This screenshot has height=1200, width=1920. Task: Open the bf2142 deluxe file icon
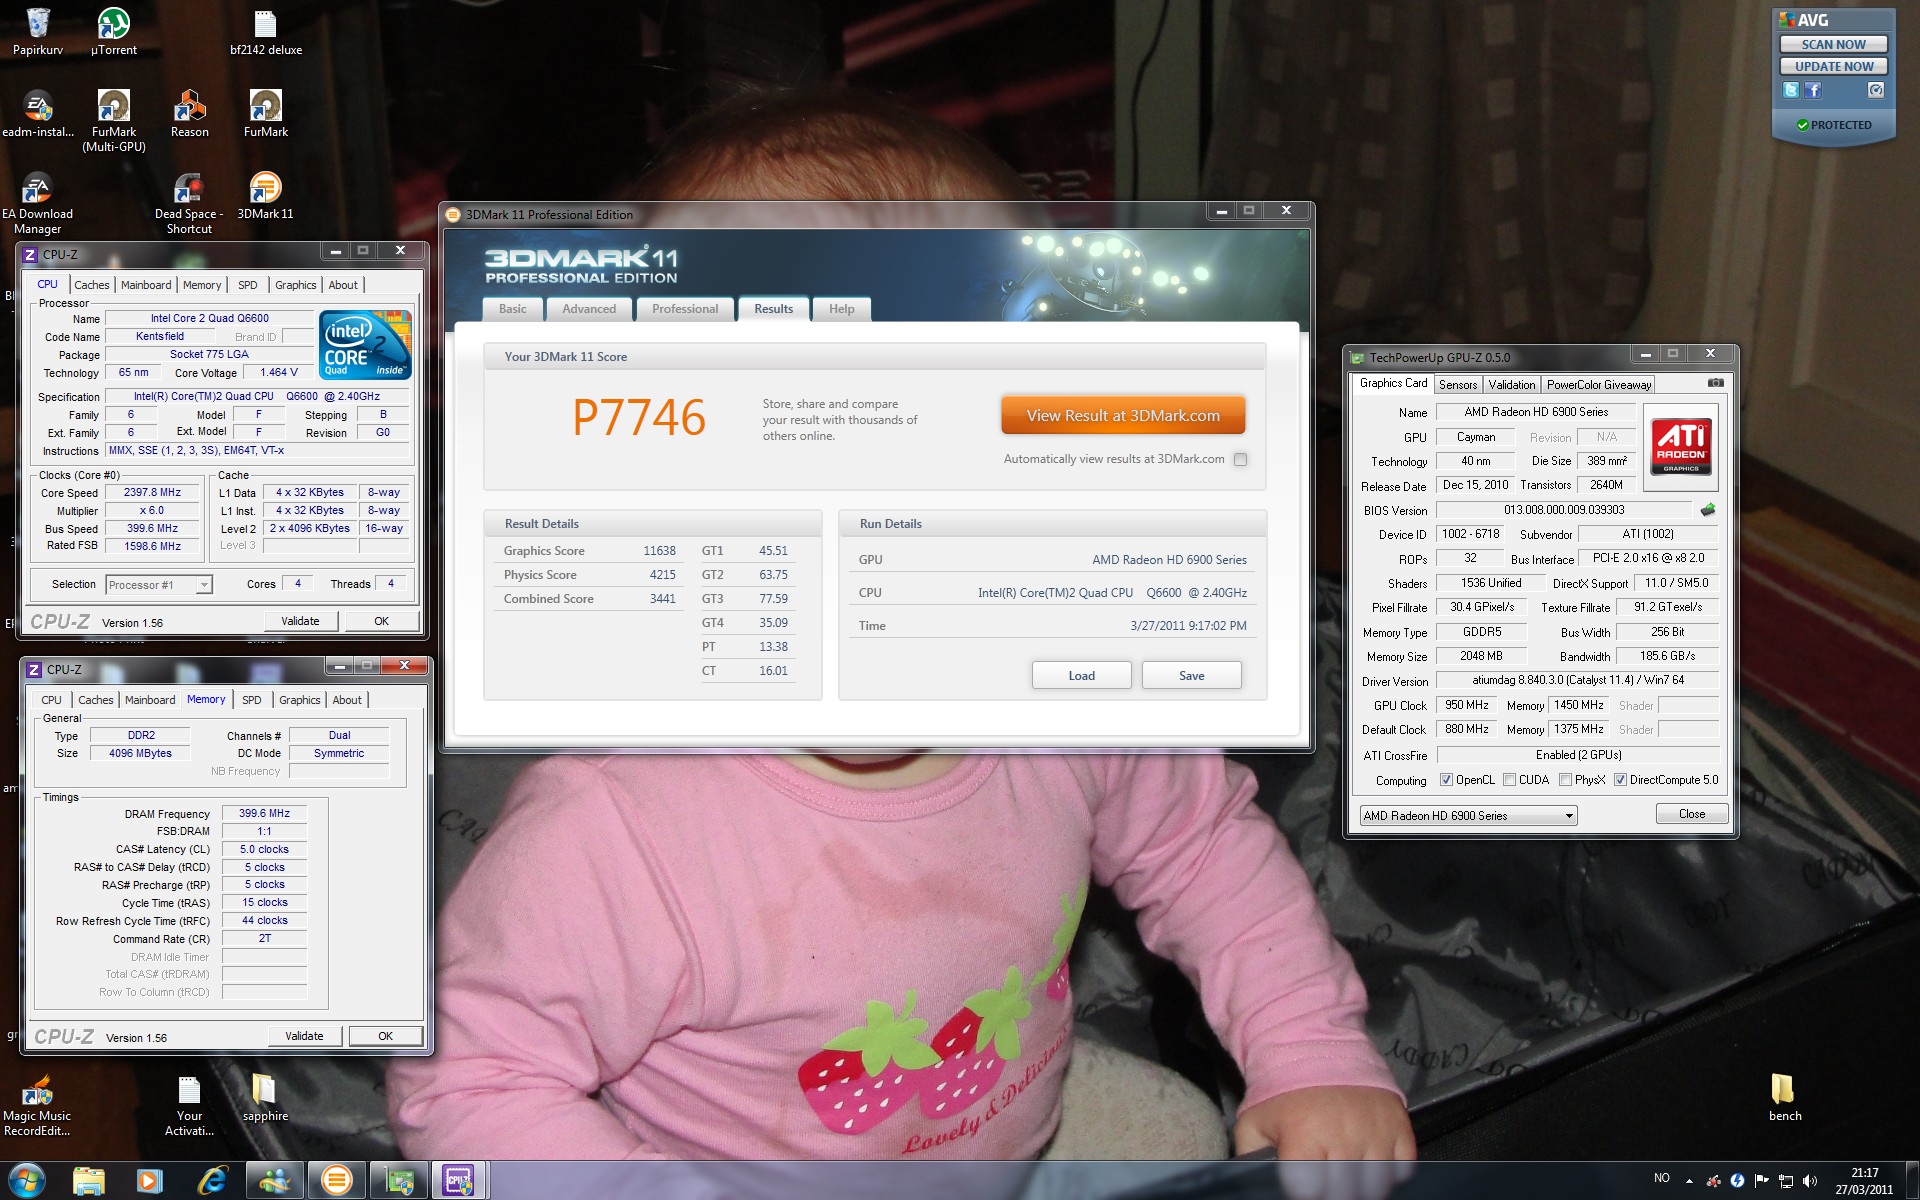coord(266,32)
